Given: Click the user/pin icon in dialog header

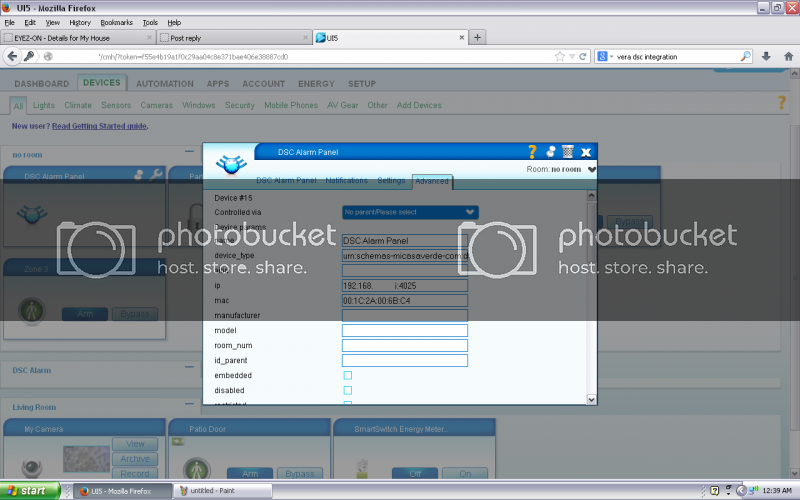Looking at the screenshot, I should (551, 152).
